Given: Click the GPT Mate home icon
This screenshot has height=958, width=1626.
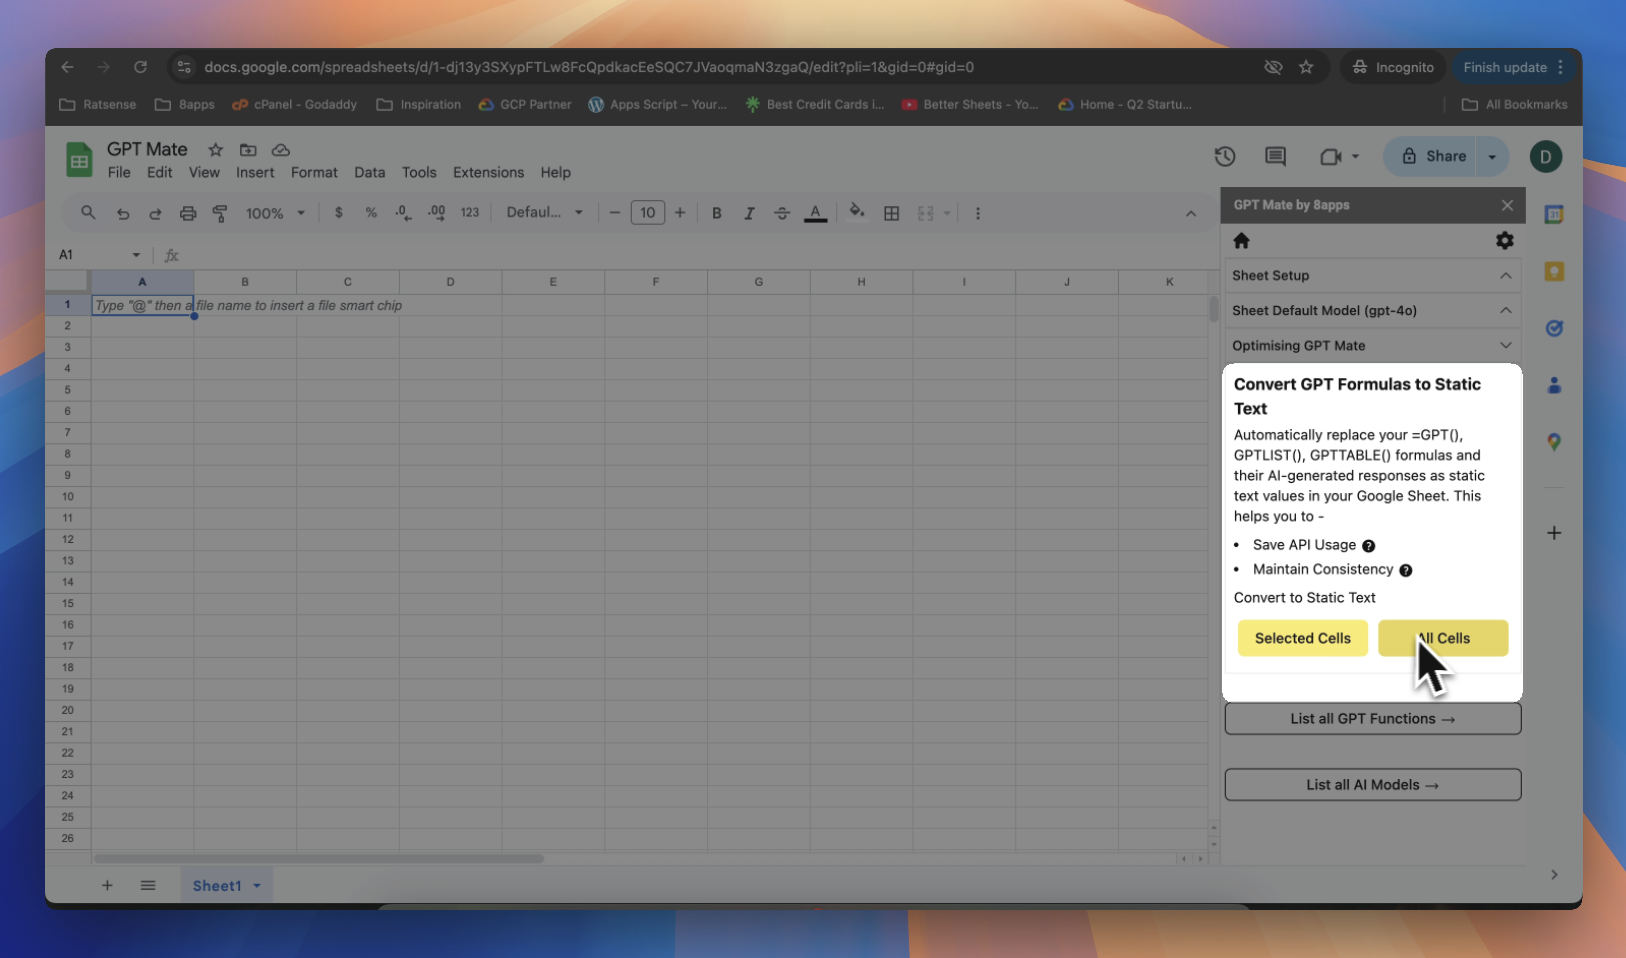Looking at the screenshot, I should (1241, 241).
